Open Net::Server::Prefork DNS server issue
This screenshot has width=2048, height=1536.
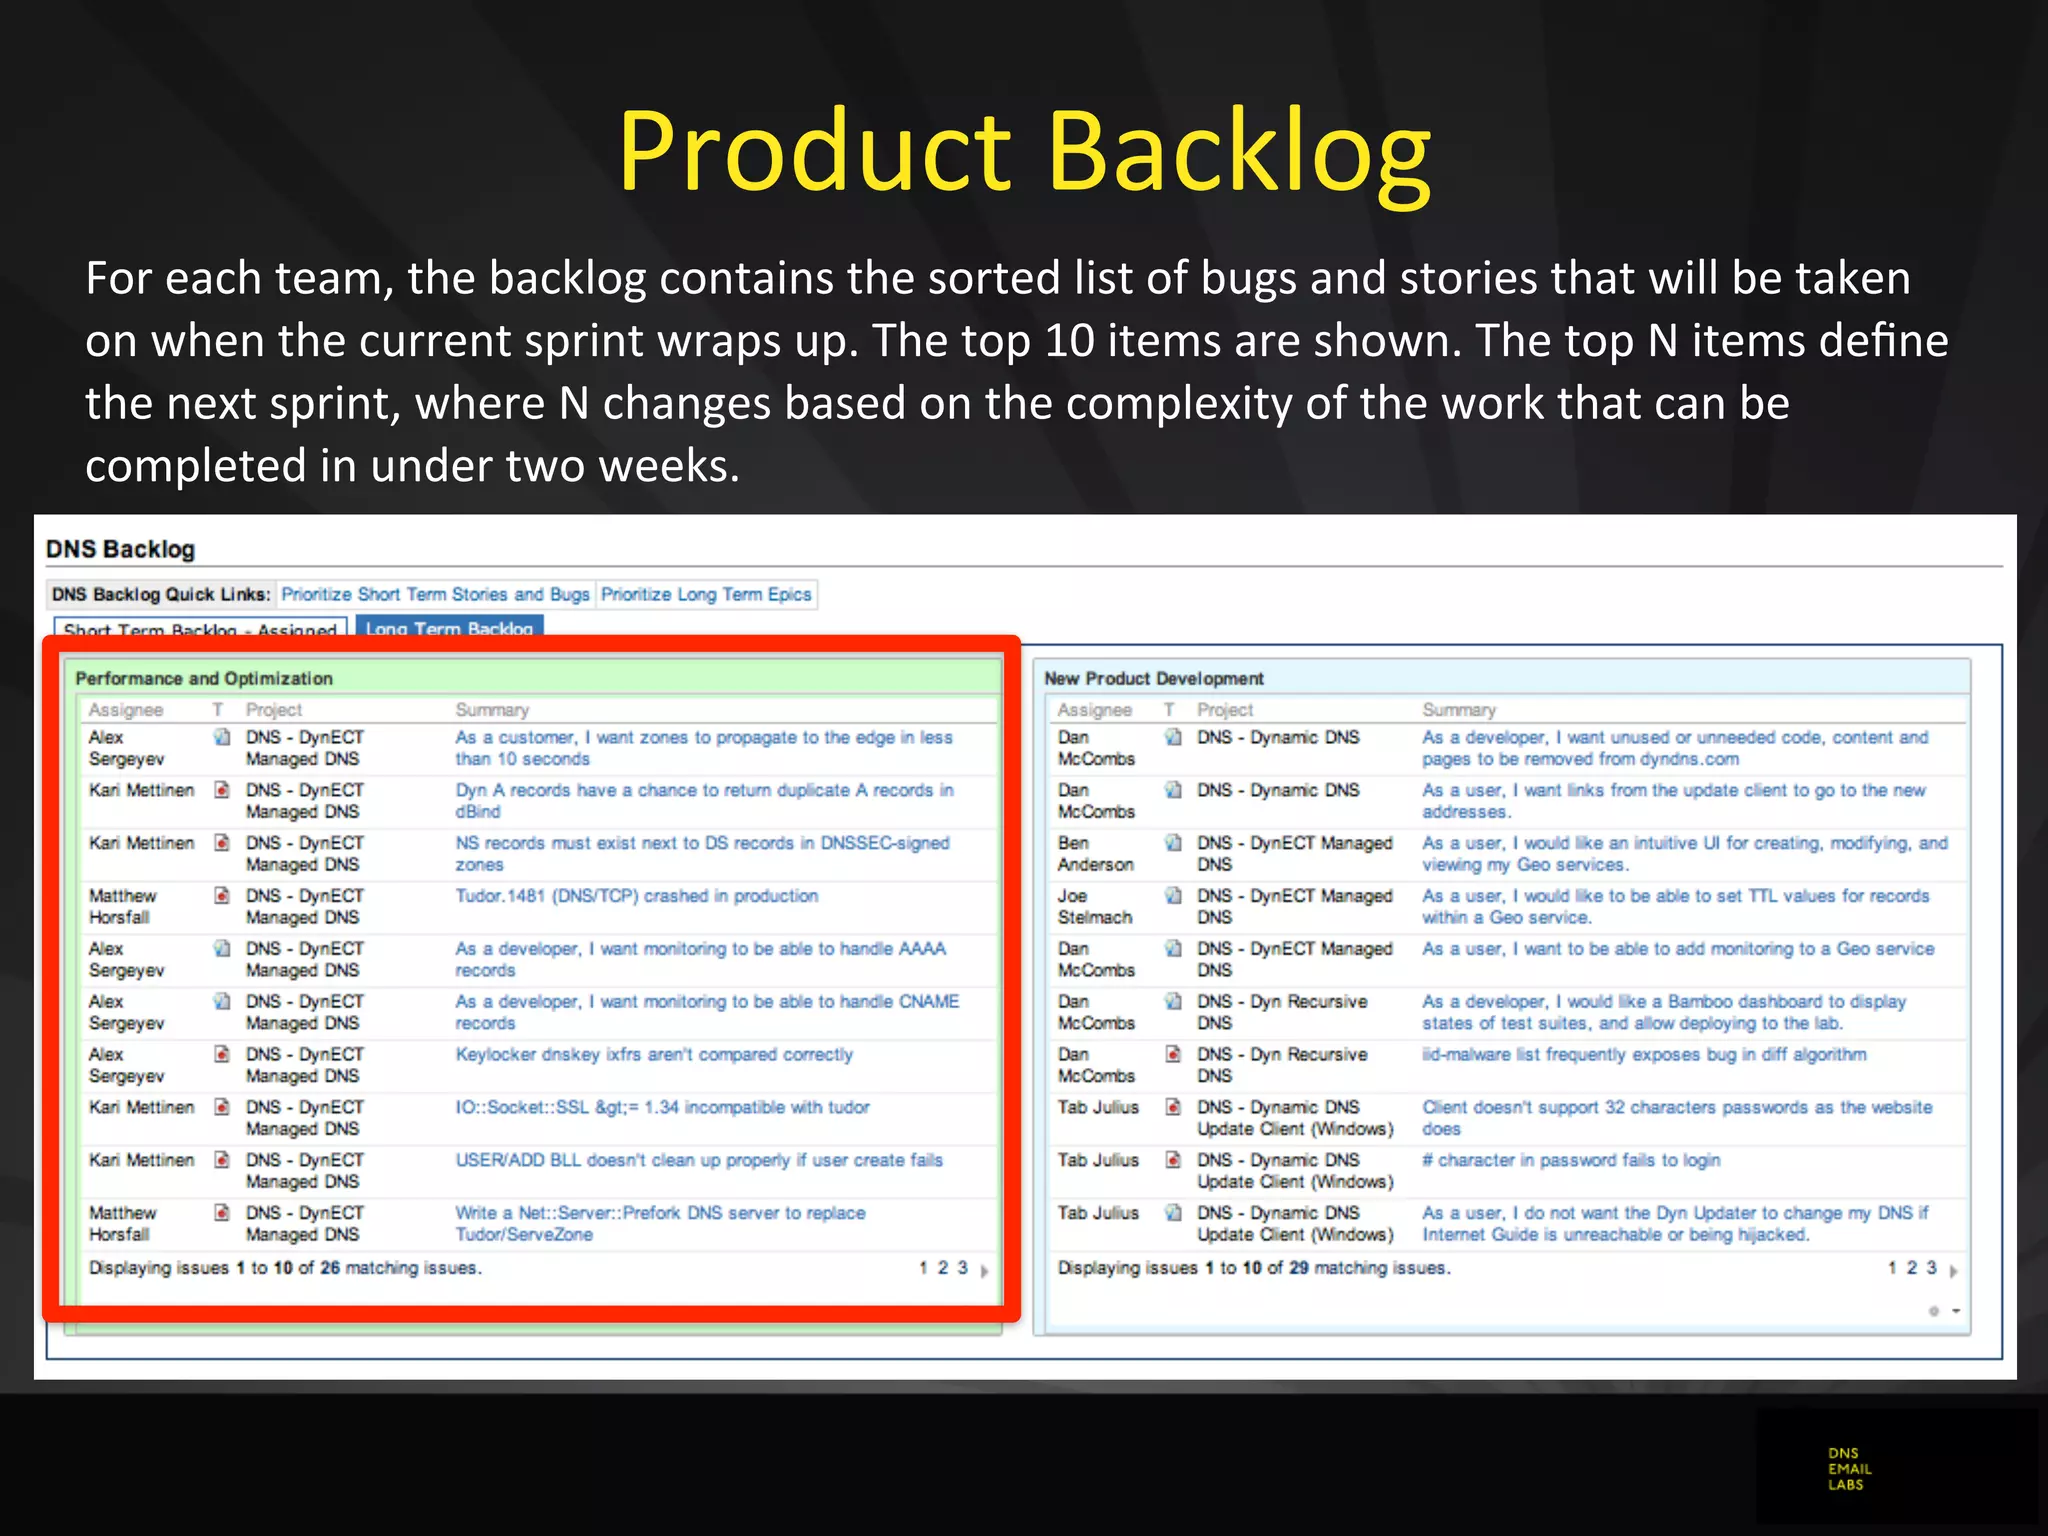(x=660, y=1224)
